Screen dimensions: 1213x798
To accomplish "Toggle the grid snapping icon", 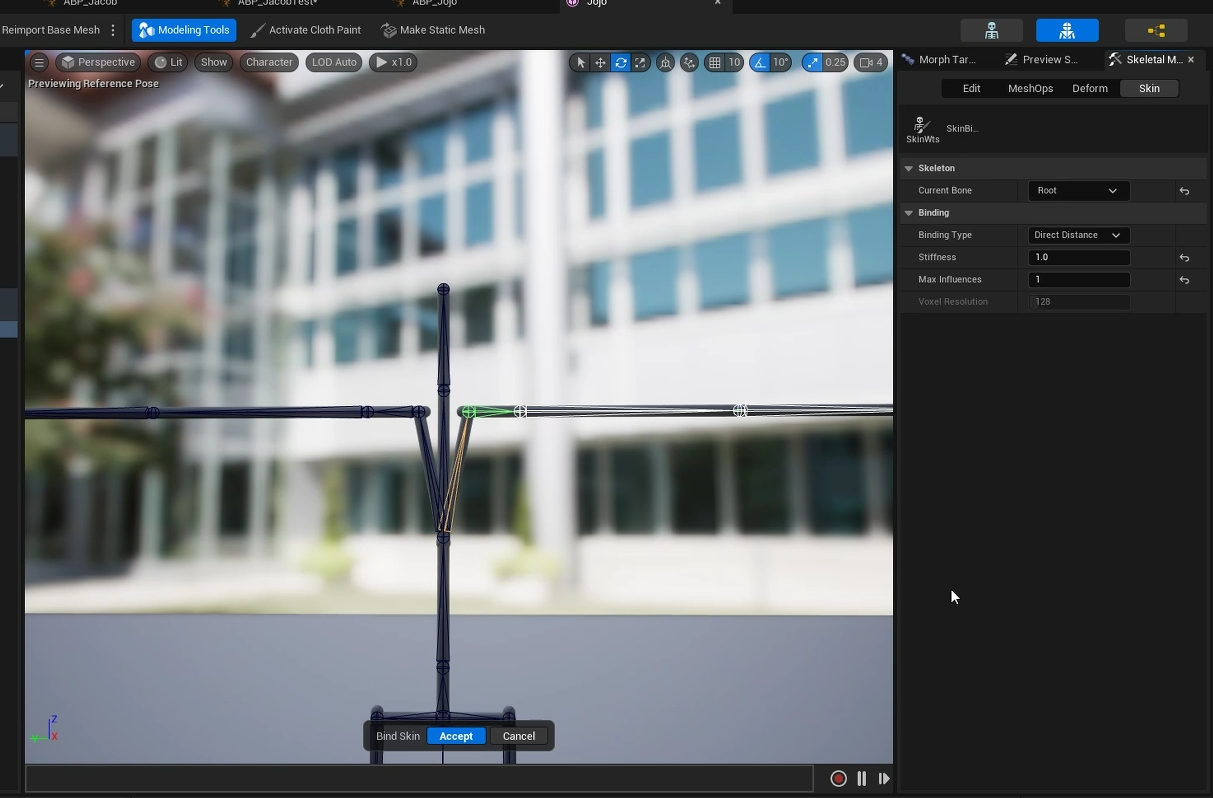I will pyautogui.click(x=714, y=62).
